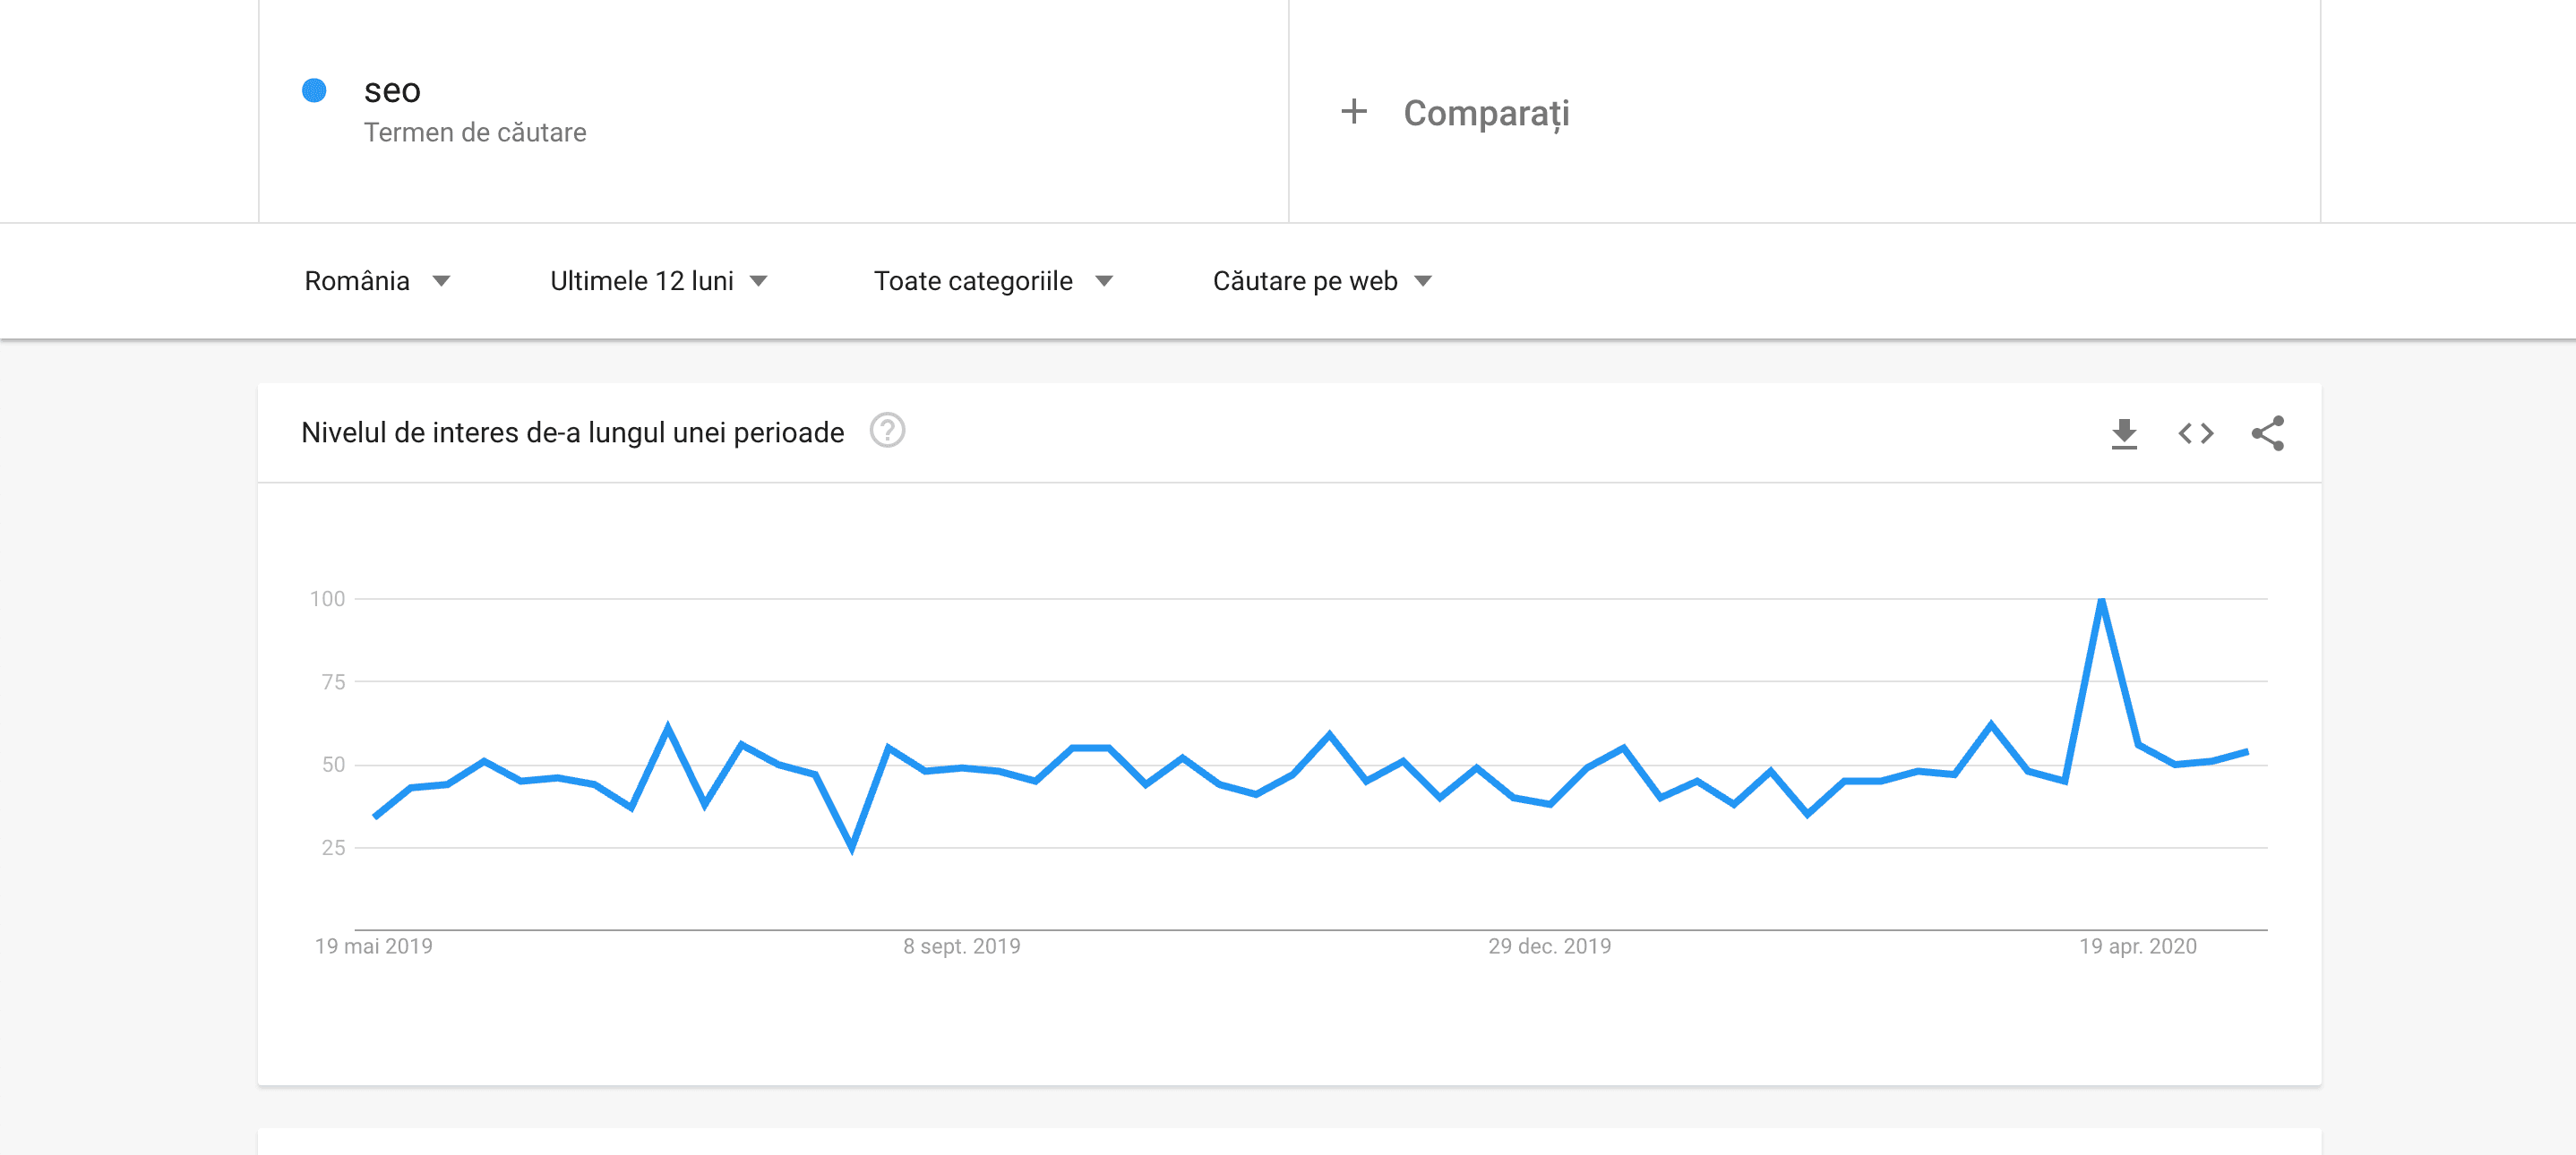This screenshot has width=2576, height=1155.
Task: Click the 29 dec. 2019 axis label
Action: pos(1548,947)
